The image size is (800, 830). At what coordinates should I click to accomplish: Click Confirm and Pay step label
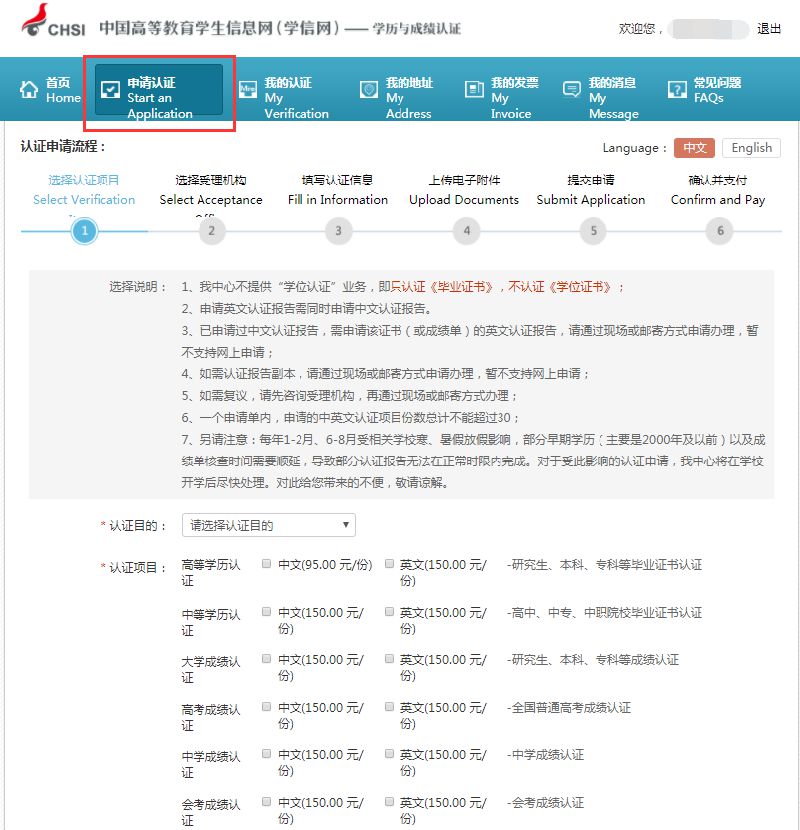718,200
